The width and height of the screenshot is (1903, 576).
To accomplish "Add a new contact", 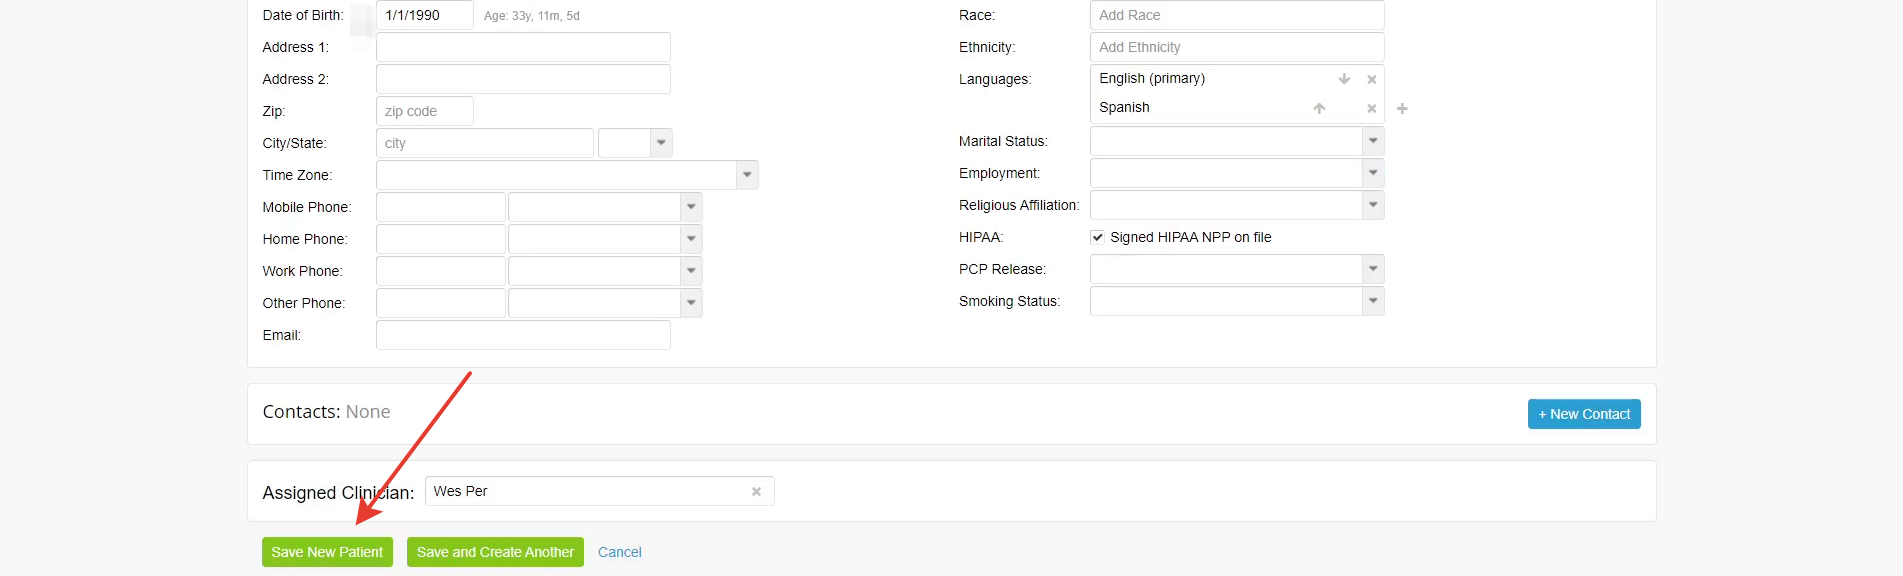I will click(1583, 414).
